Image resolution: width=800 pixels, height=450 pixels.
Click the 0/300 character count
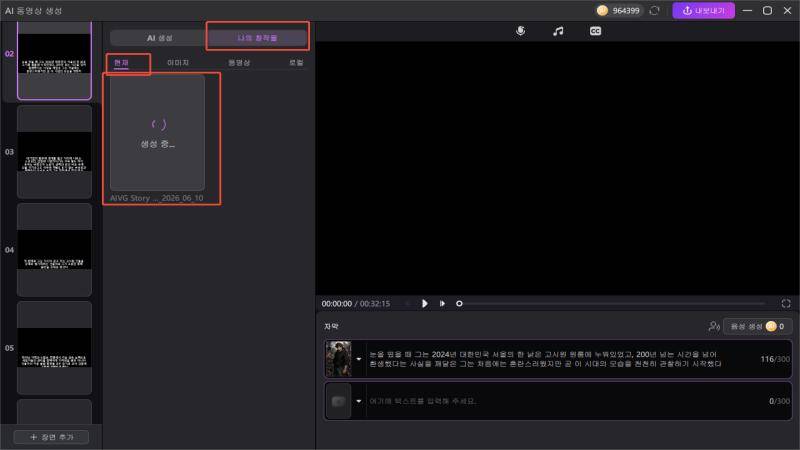(x=779, y=401)
